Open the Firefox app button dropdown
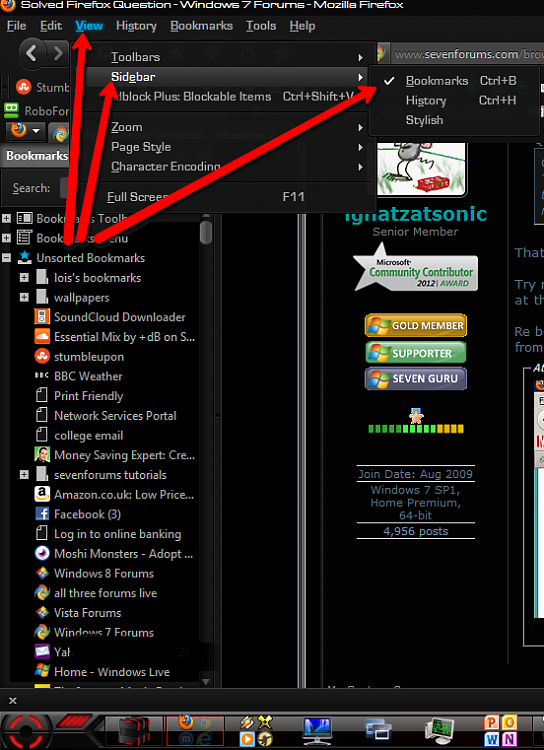 coord(25,131)
